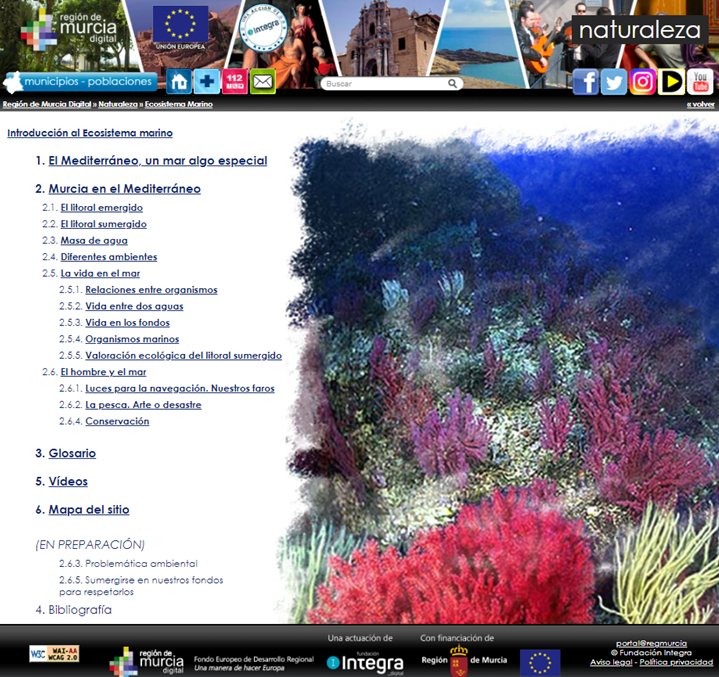Open Vida en los fondos

[127, 322]
